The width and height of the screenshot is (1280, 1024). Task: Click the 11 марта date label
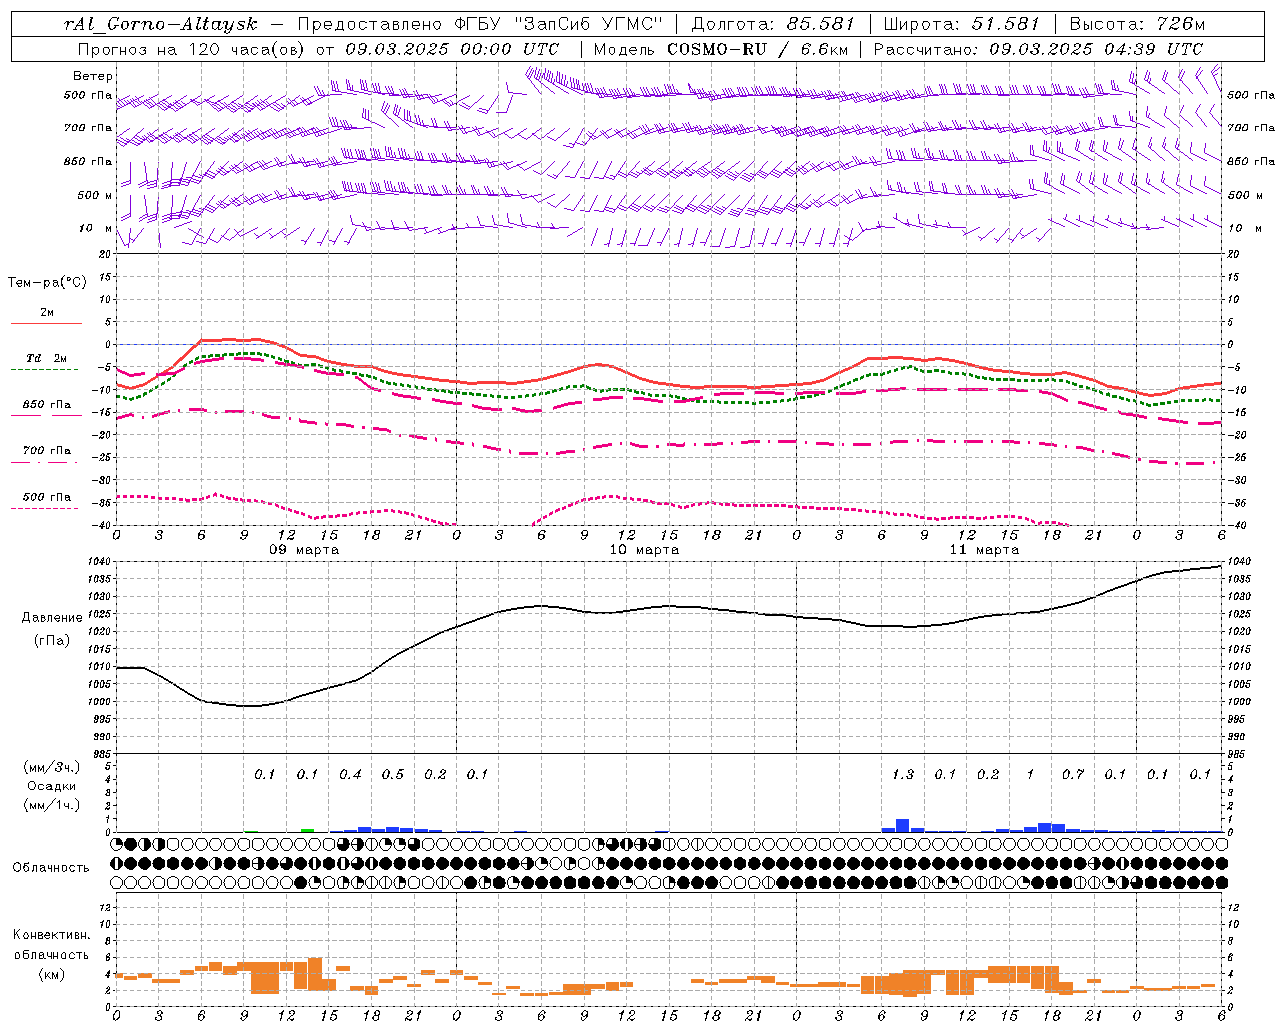[x=984, y=550]
